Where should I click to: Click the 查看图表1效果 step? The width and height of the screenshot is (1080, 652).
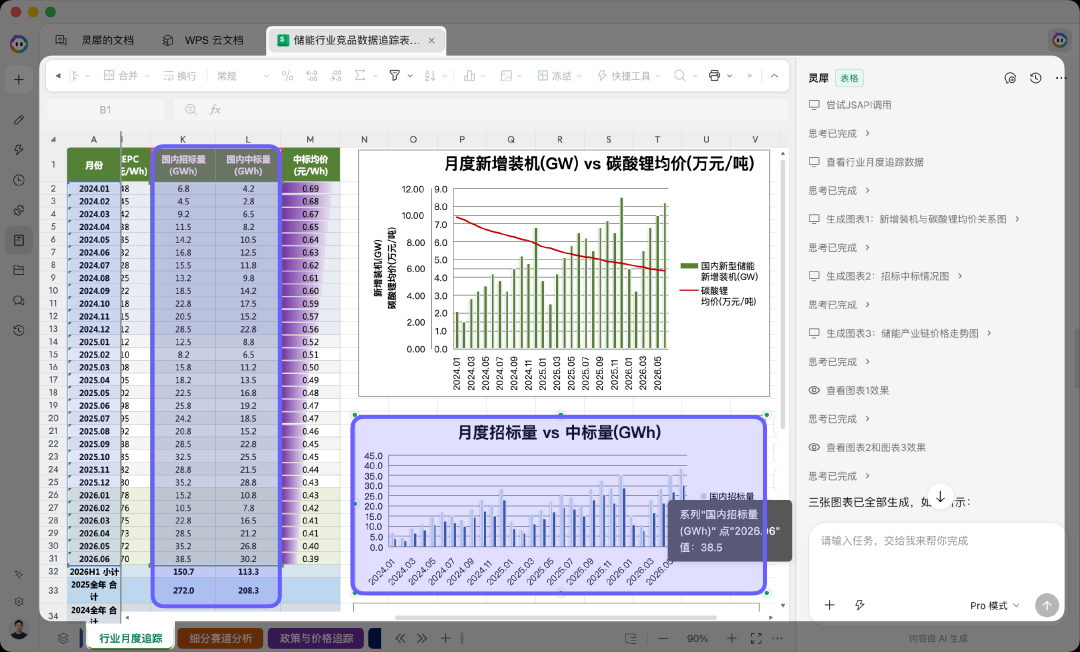(x=849, y=390)
